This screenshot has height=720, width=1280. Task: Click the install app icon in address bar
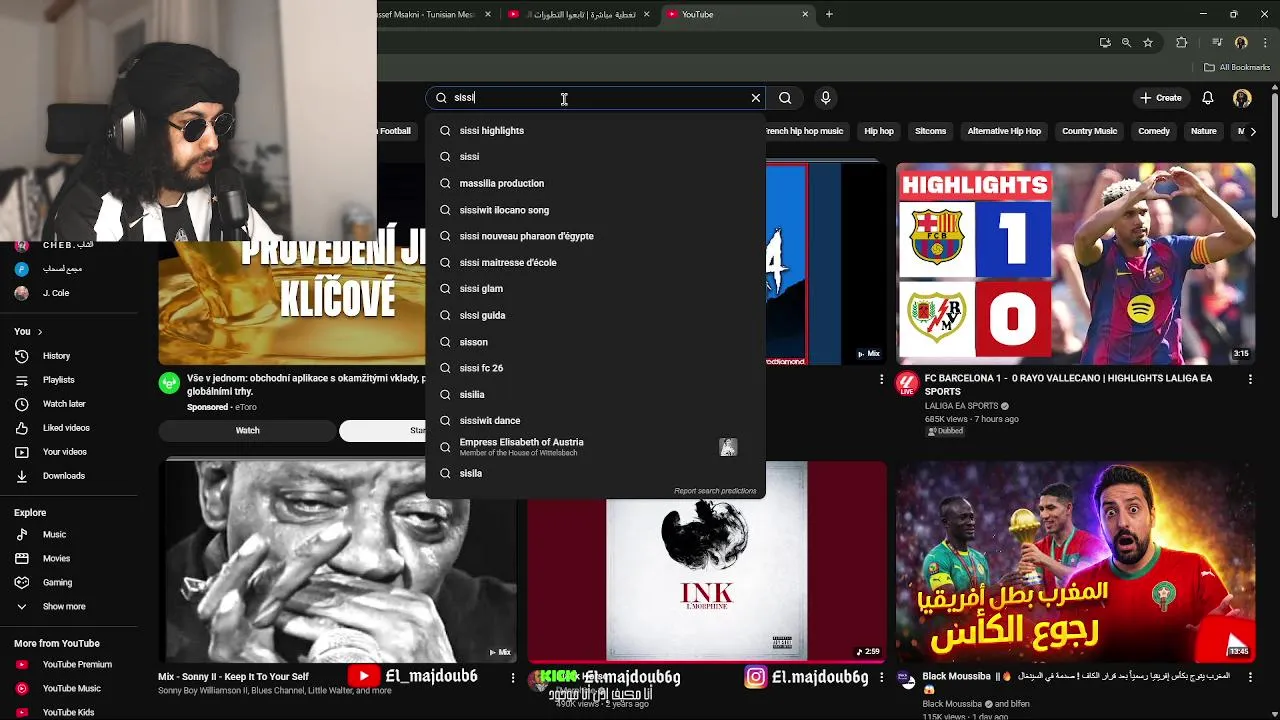1105,43
